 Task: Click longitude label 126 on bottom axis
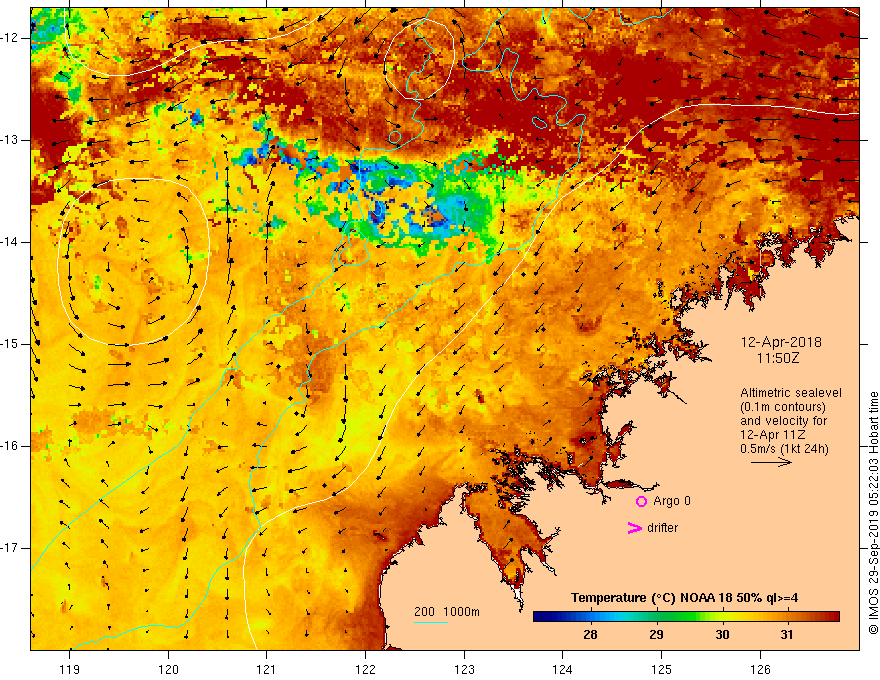pos(760,669)
